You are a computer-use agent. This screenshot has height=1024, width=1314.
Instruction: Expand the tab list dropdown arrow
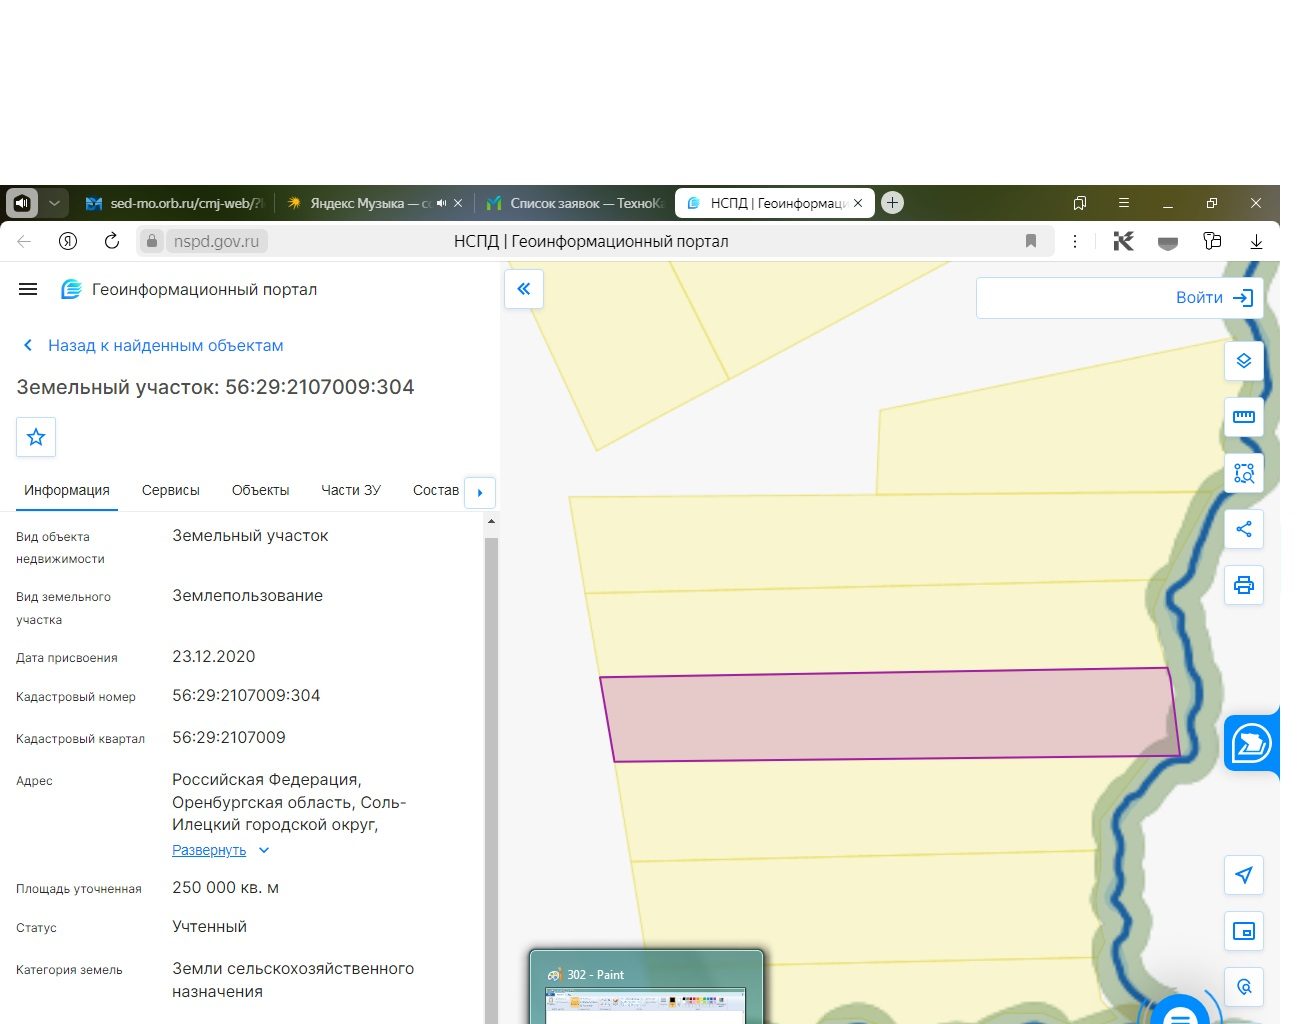(x=54, y=203)
